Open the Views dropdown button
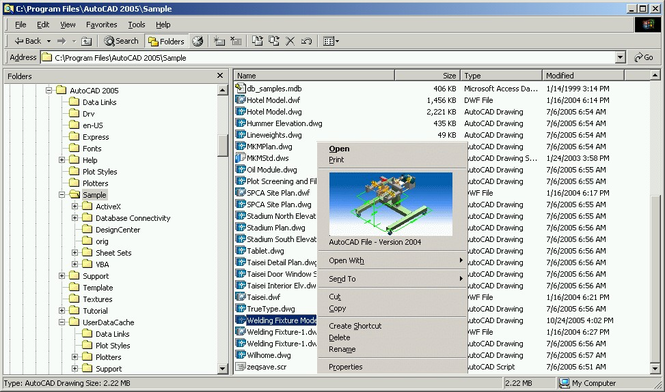 [x=331, y=41]
